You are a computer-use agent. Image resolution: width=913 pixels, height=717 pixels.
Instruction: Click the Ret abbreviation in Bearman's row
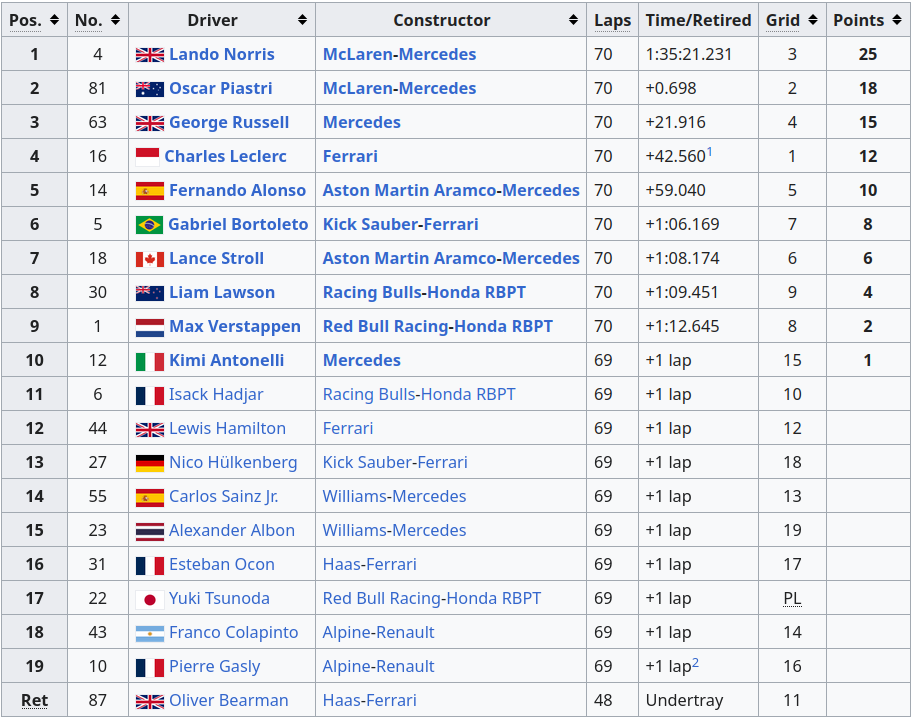click(x=34, y=700)
